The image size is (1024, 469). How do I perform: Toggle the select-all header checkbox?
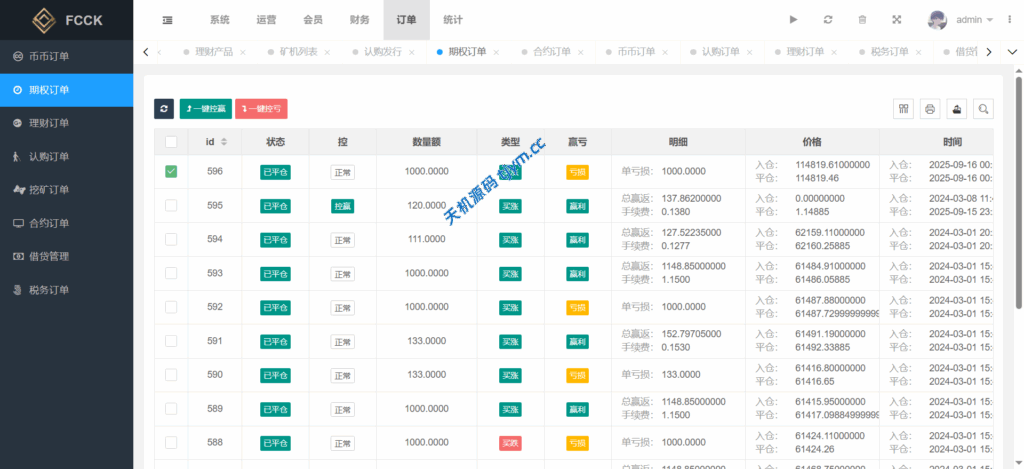tap(171, 142)
